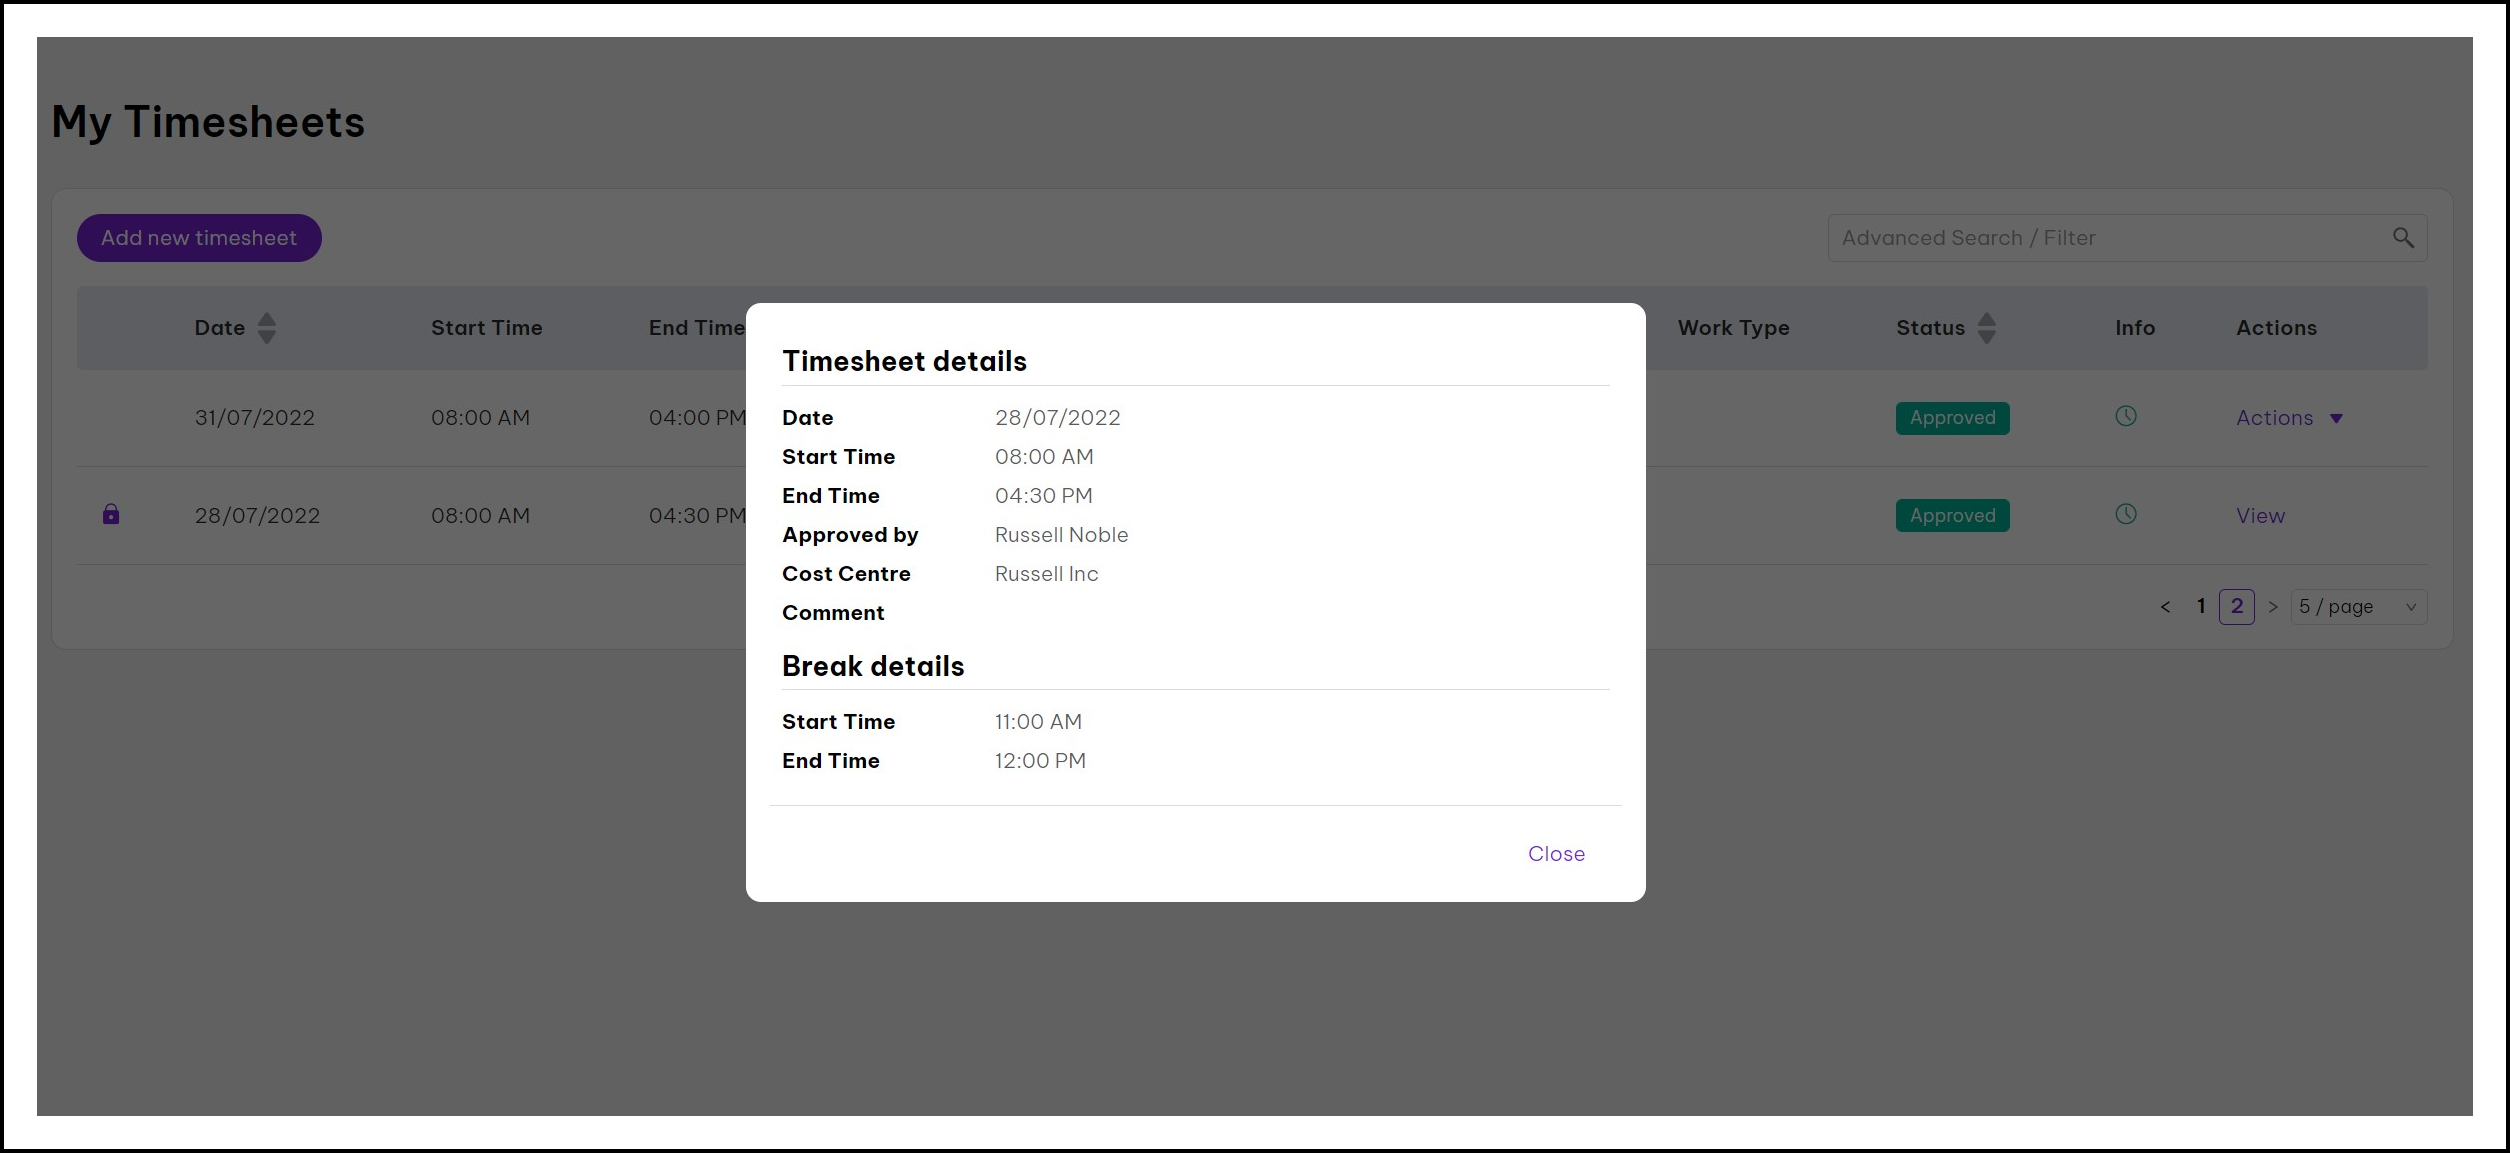Screen dimensions: 2510x1153
Task: Sort timesheets by Status column arrows
Action: coord(1986,328)
